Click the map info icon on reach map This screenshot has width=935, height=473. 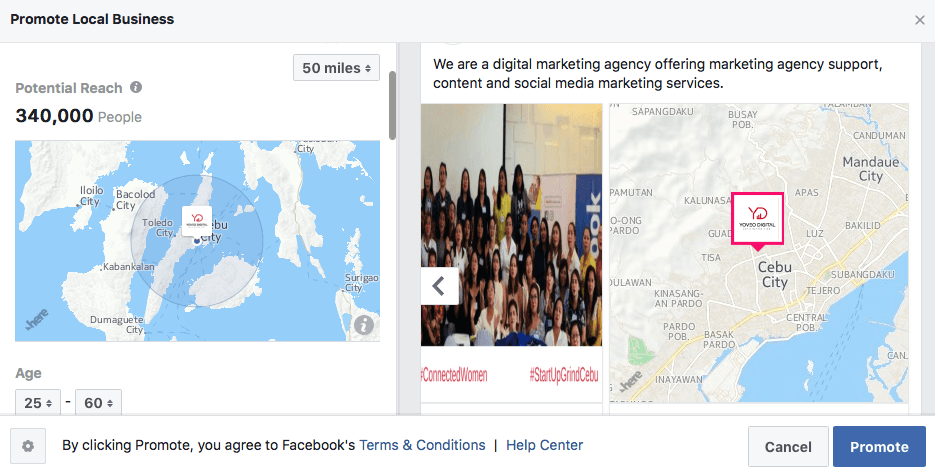[364, 325]
